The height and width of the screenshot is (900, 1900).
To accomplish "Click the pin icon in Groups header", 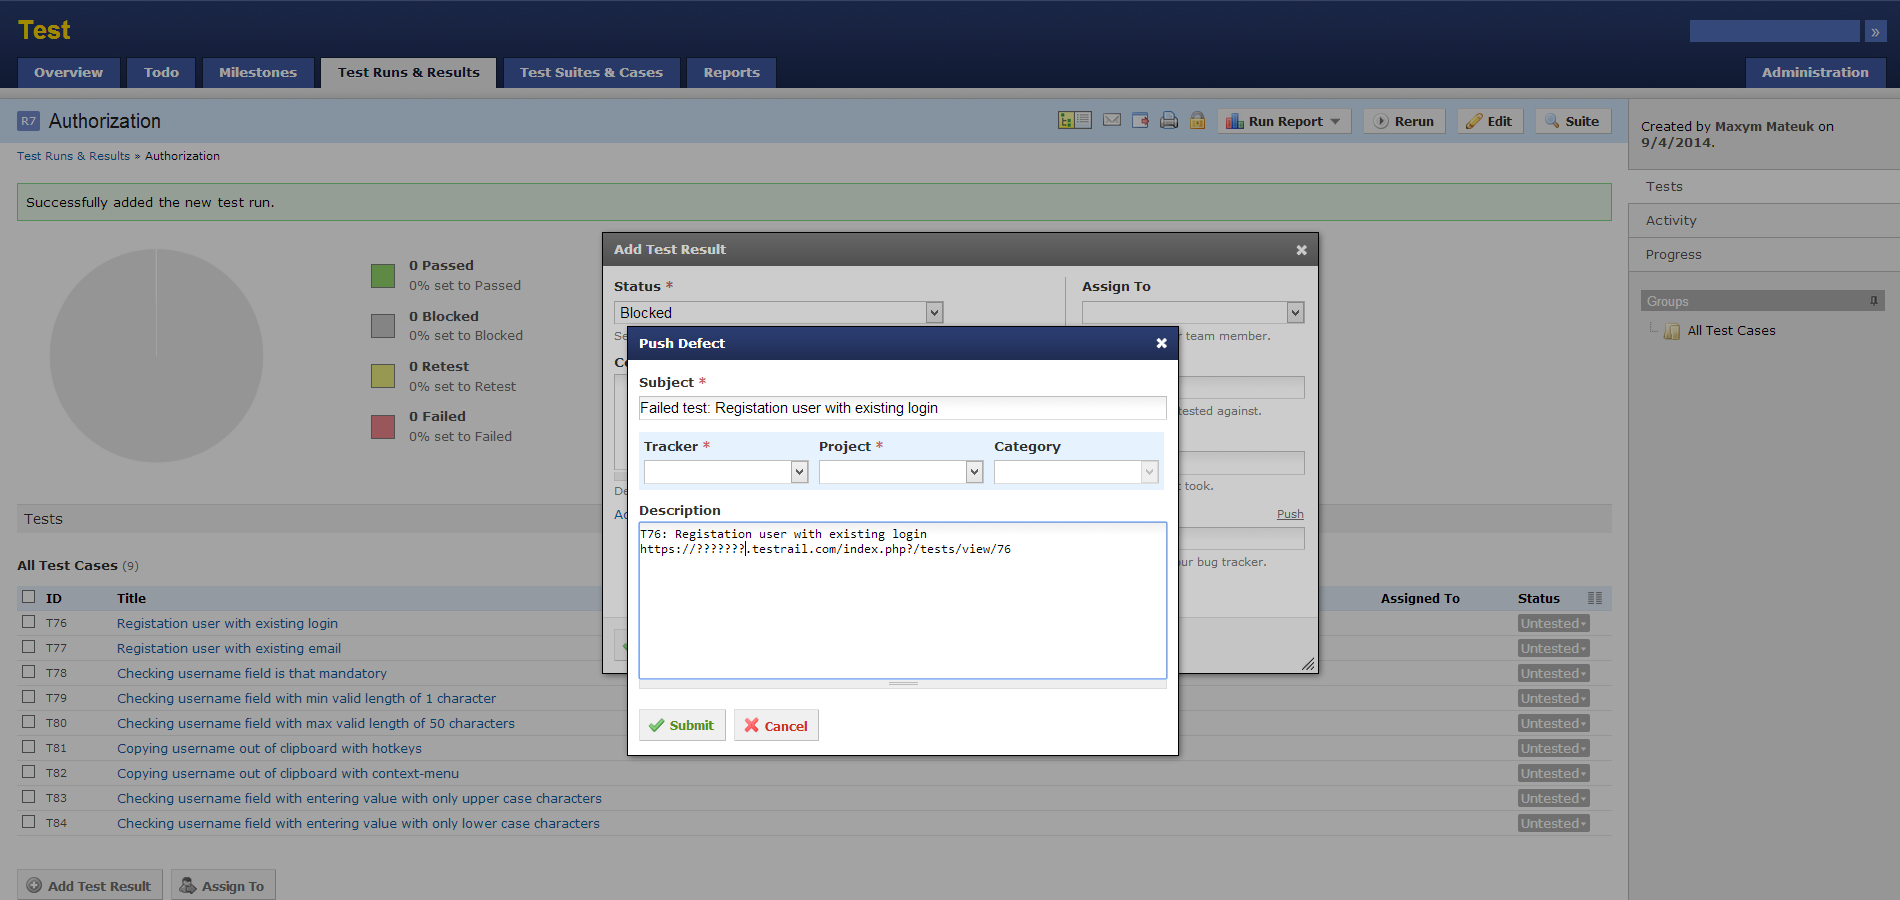I will tap(1874, 300).
